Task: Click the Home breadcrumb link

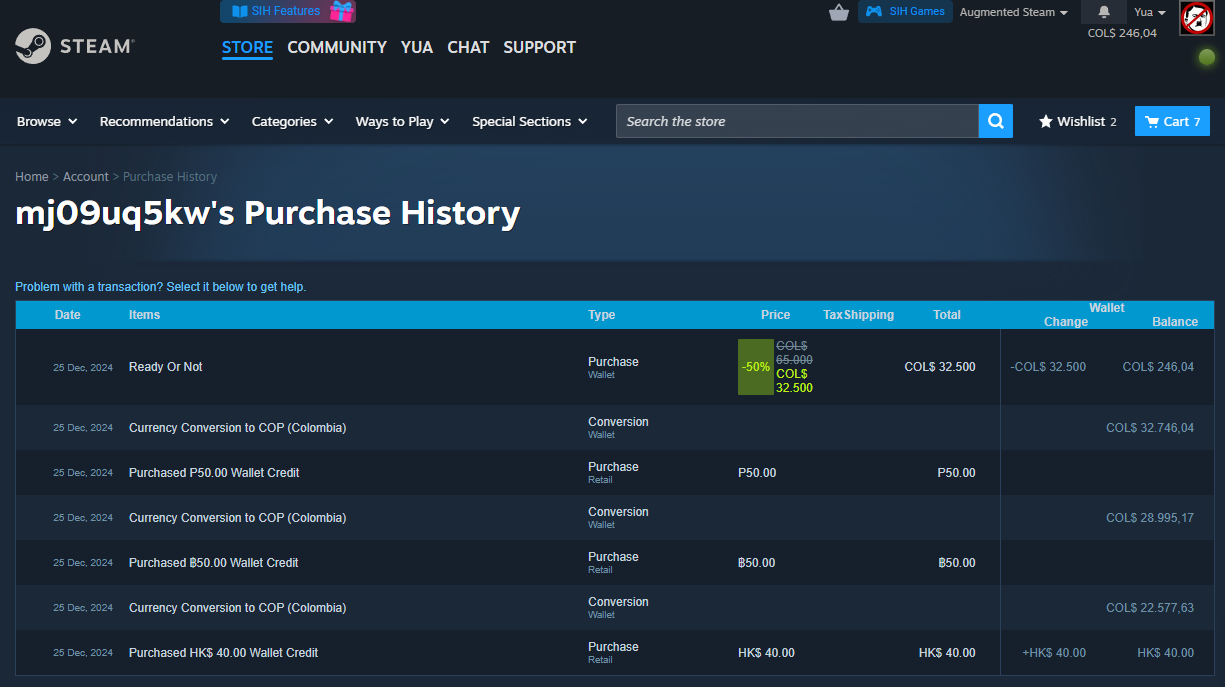Action: coord(32,176)
